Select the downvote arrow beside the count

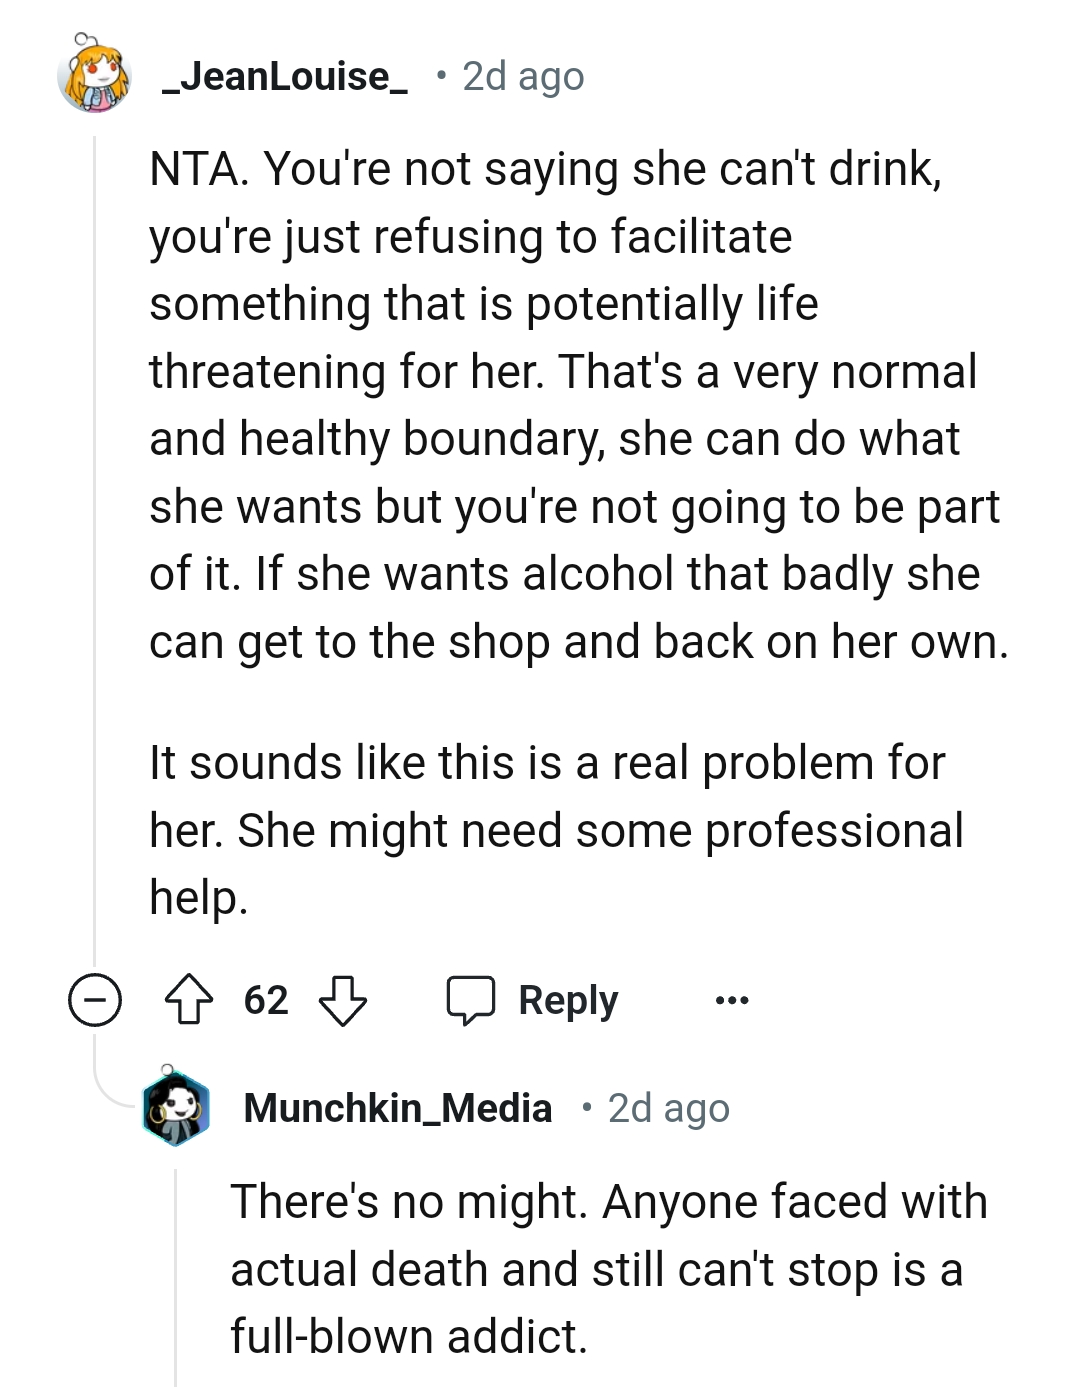[x=342, y=1000]
